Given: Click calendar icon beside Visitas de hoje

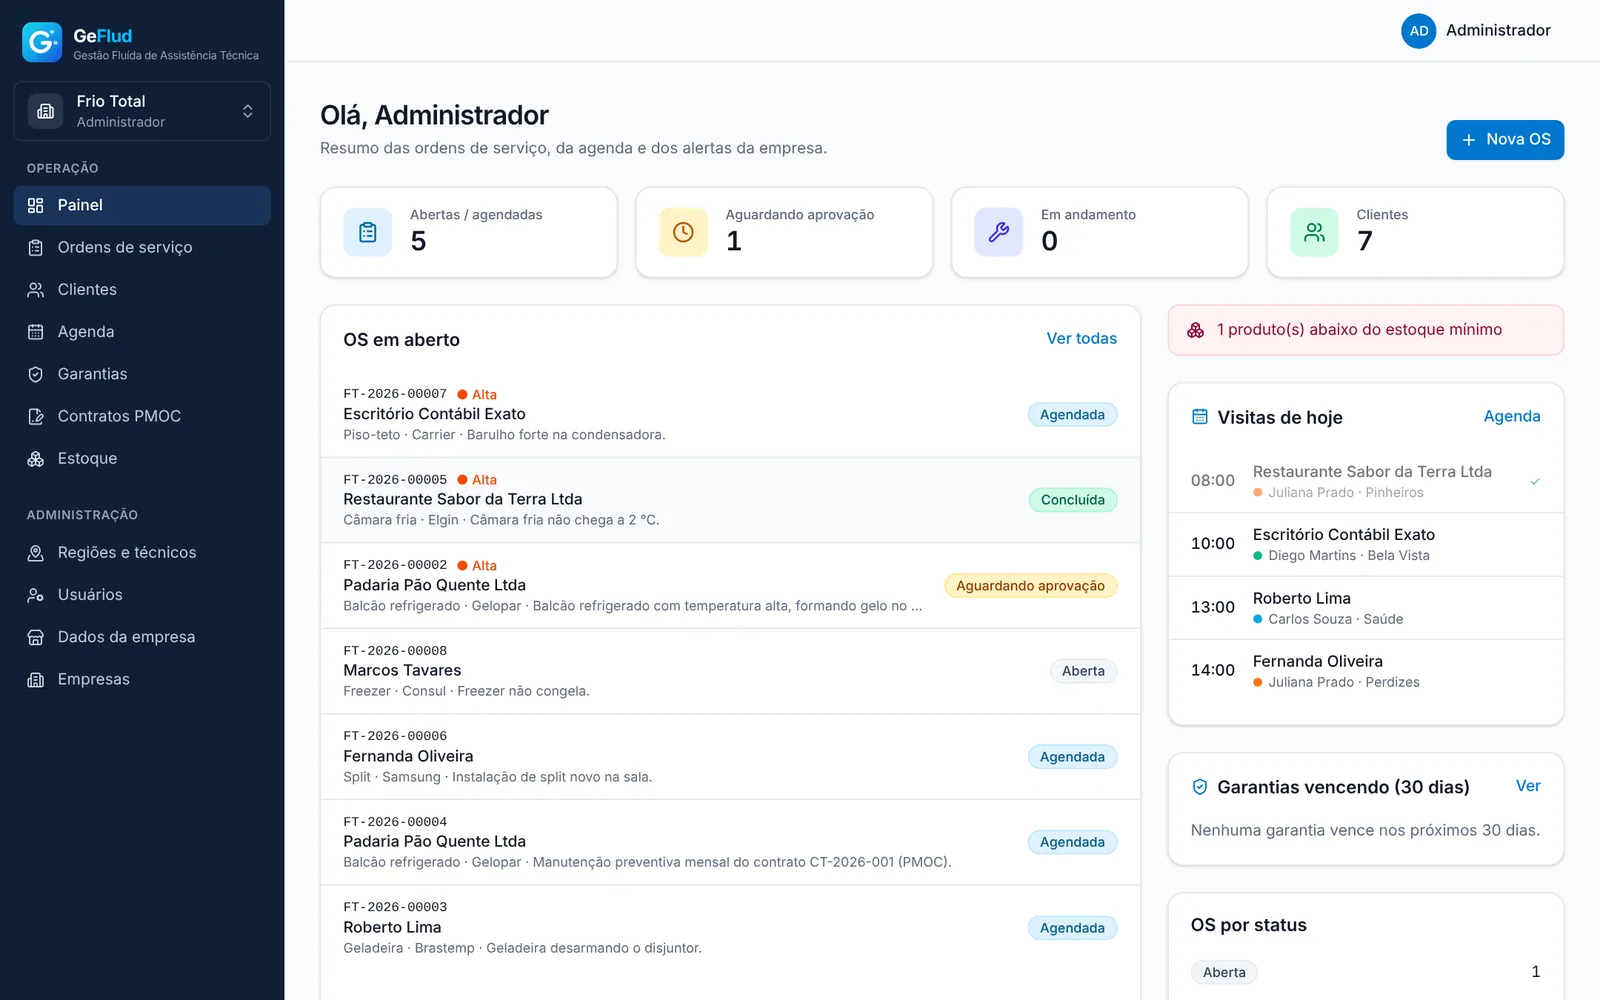Looking at the screenshot, I should (x=1200, y=417).
